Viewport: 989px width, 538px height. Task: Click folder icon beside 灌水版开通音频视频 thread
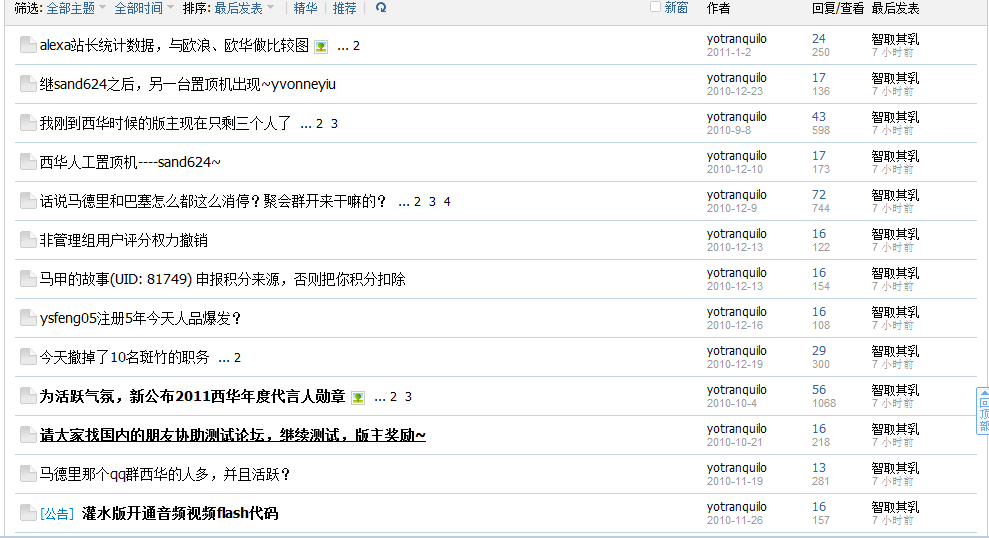pyautogui.click(x=28, y=513)
